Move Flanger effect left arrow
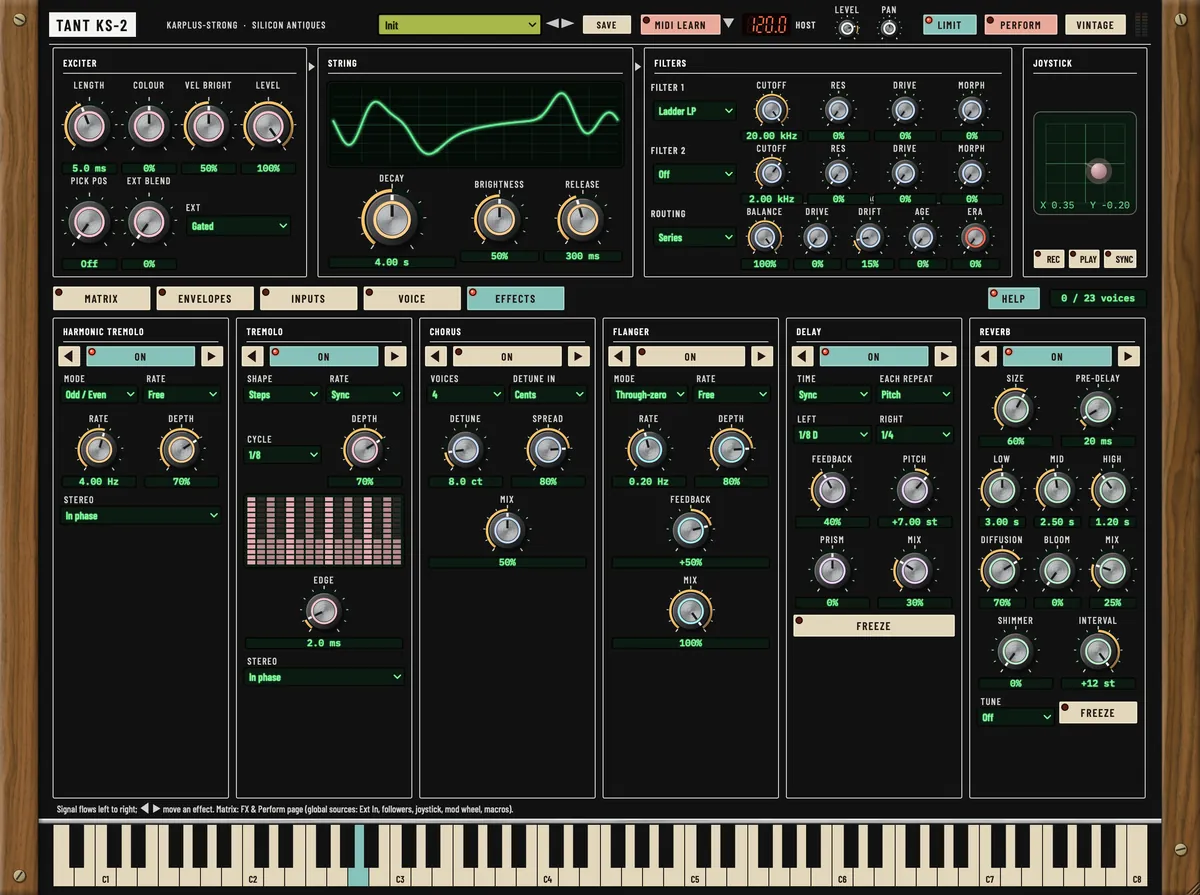Screen dimensions: 1200x895 [x=620, y=356]
